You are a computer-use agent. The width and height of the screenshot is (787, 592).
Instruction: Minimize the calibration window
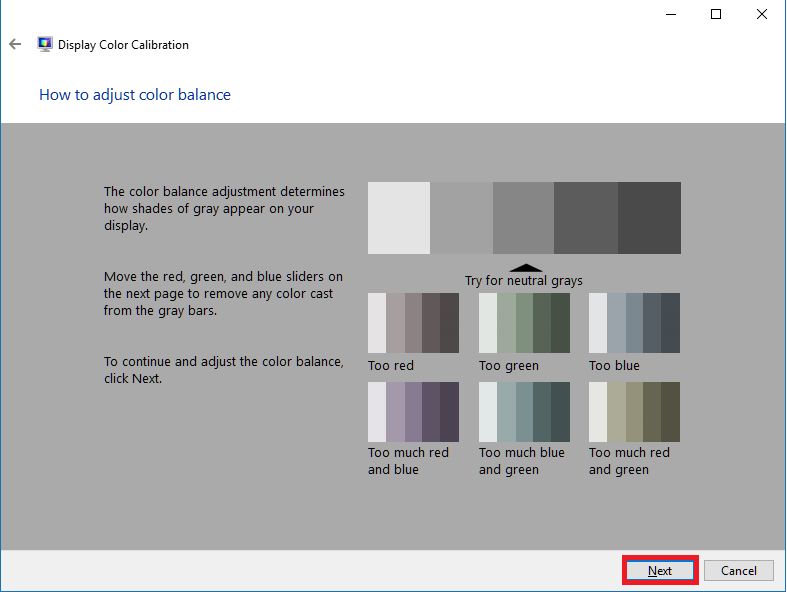(671, 14)
